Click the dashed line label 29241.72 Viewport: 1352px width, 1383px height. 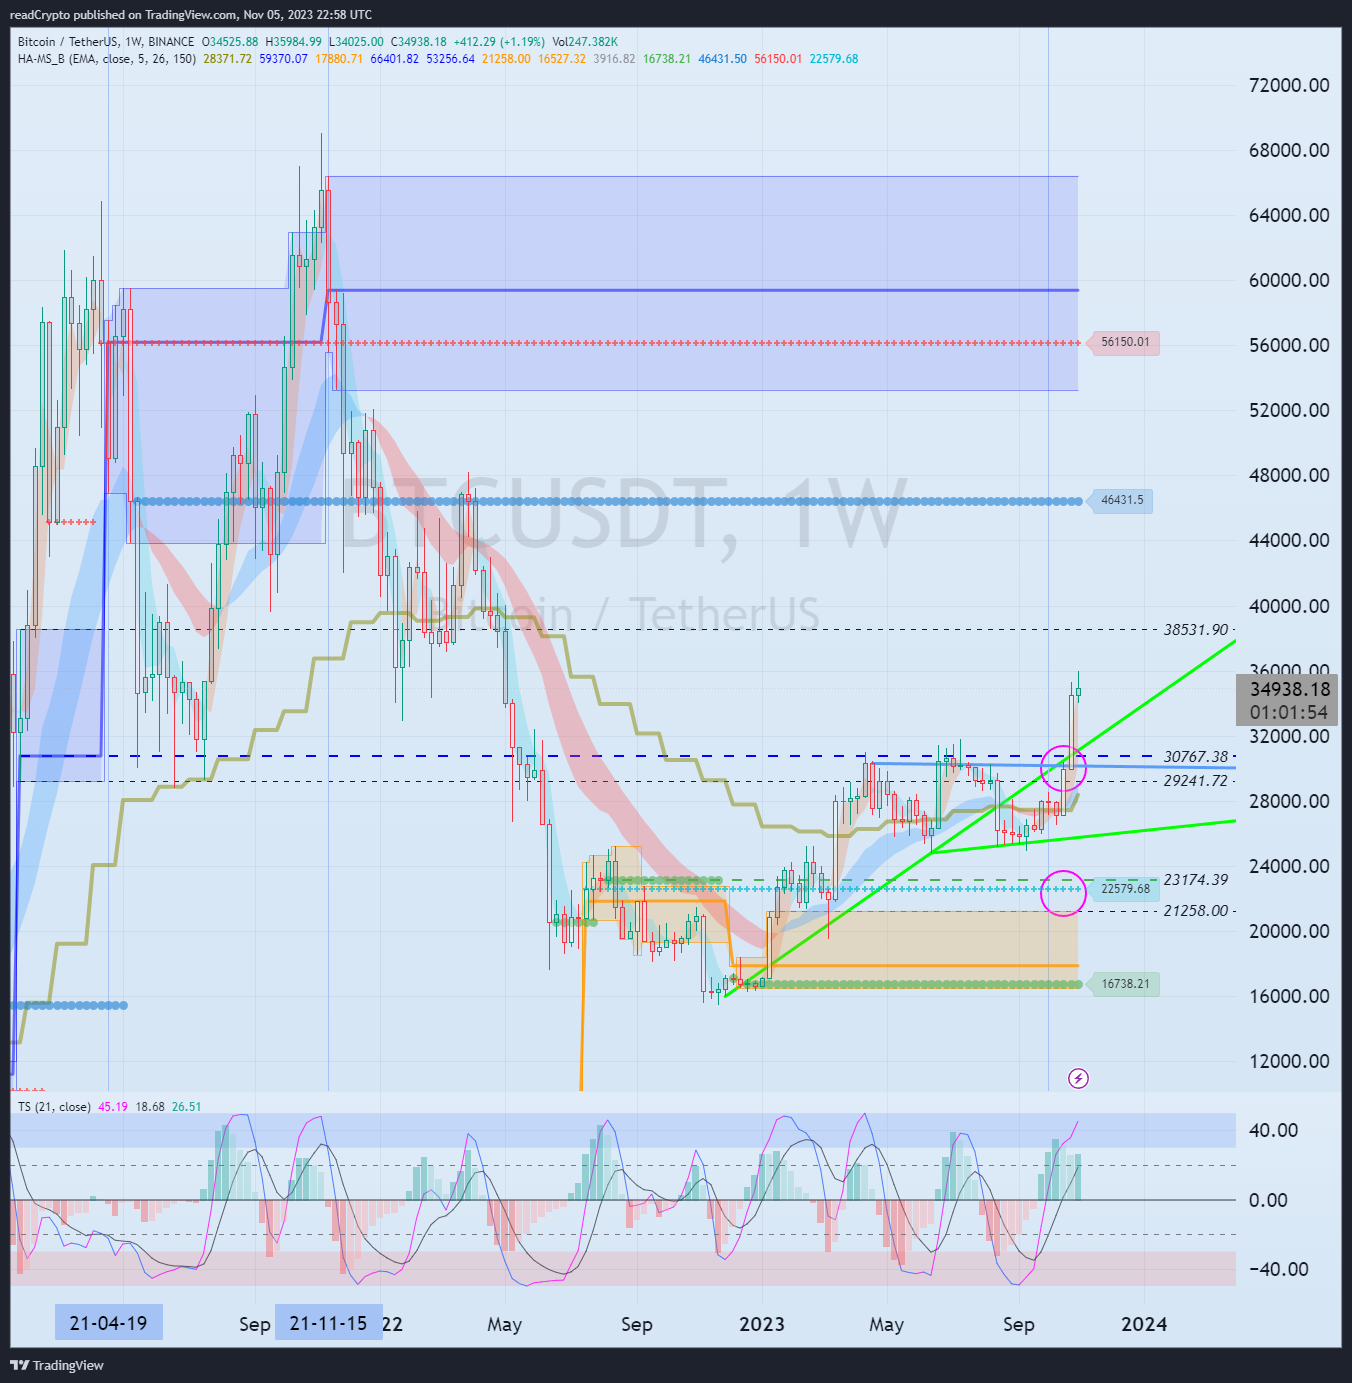point(1196,781)
